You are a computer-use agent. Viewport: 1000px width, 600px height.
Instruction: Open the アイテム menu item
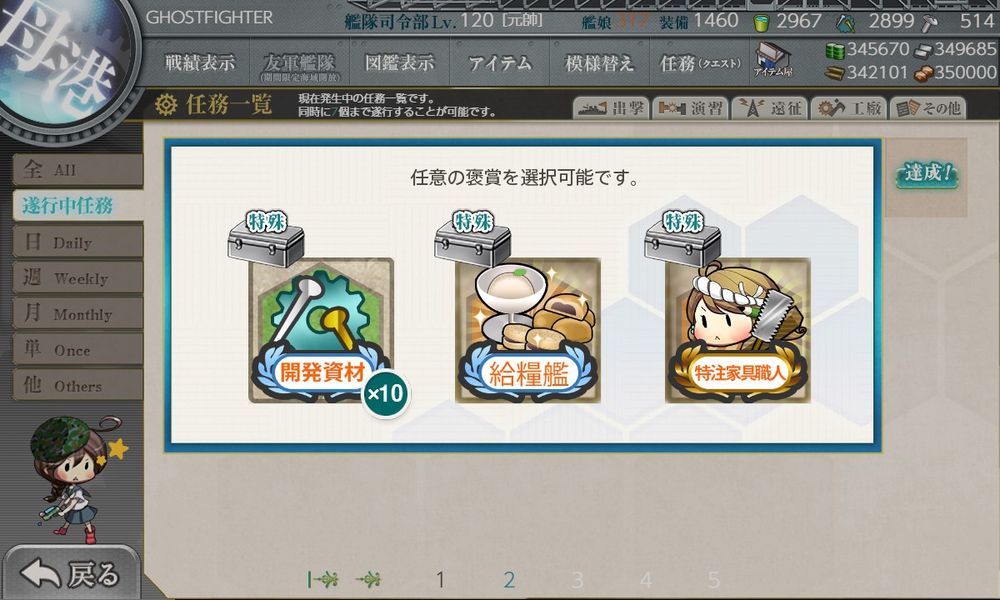[x=499, y=63]
